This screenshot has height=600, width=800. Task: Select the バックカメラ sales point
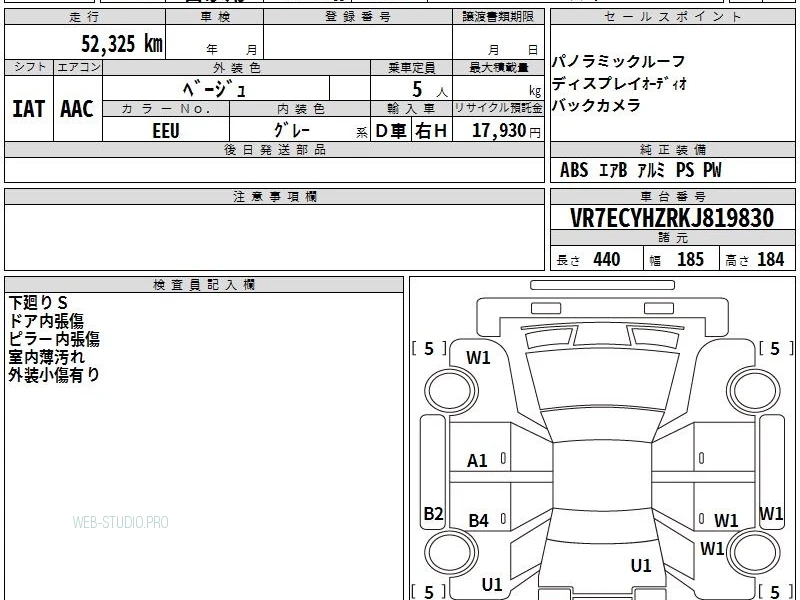(596, 105)
